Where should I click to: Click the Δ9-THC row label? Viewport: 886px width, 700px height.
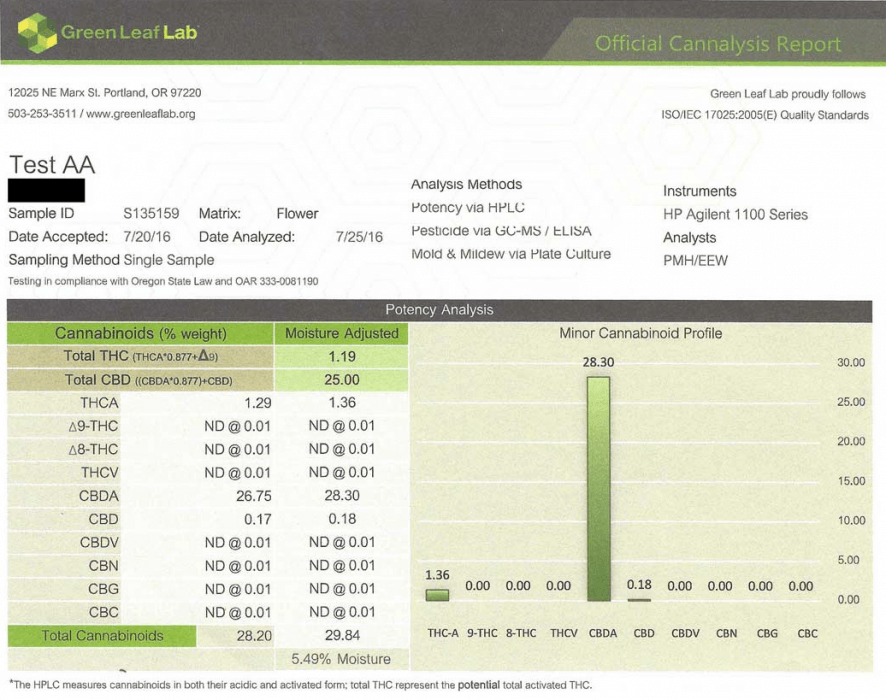pos(93,426)
